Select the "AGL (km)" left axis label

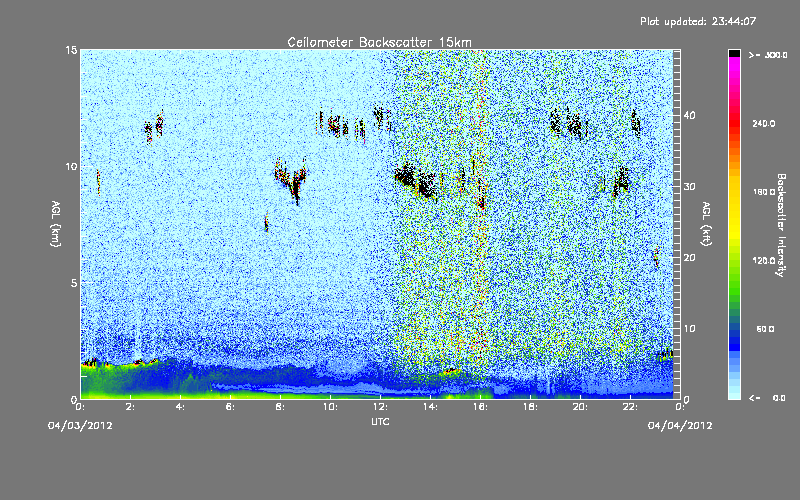56,224
